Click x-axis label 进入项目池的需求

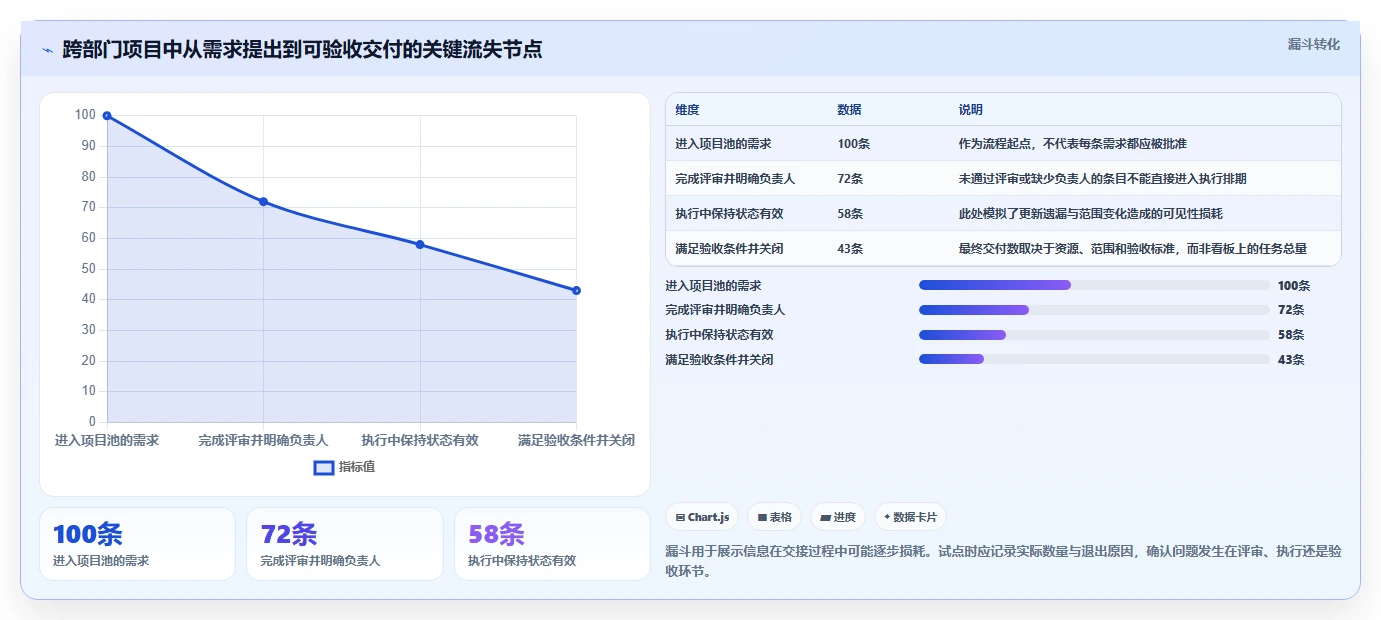coord(107,440)
